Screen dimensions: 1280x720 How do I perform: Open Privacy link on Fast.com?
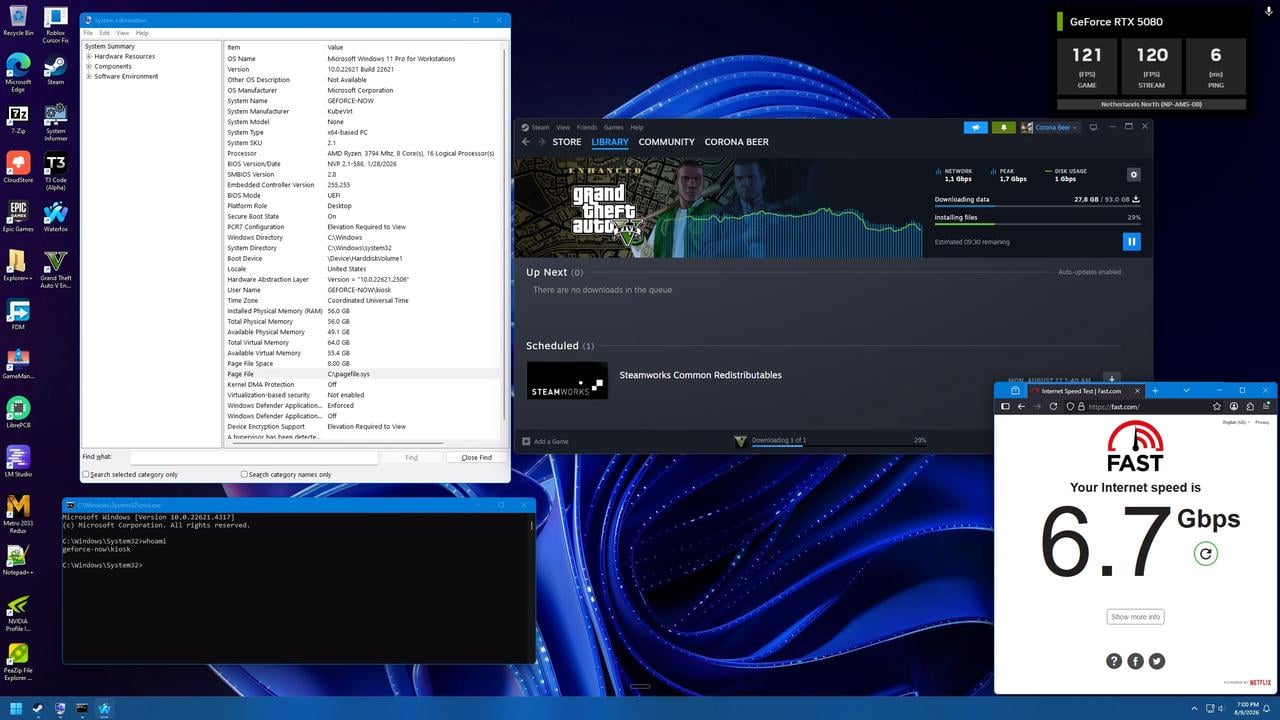pyautogui.click(x=1262, y=422)
